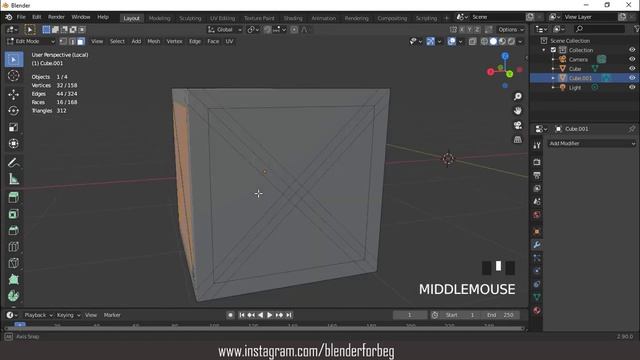640x360 pixels.
Task: Enable wireframe viewport shading
Action: coord(484,41)
